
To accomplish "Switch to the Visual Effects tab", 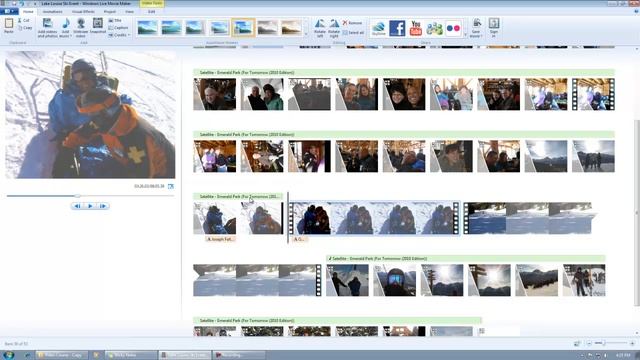I will (83, 11).
